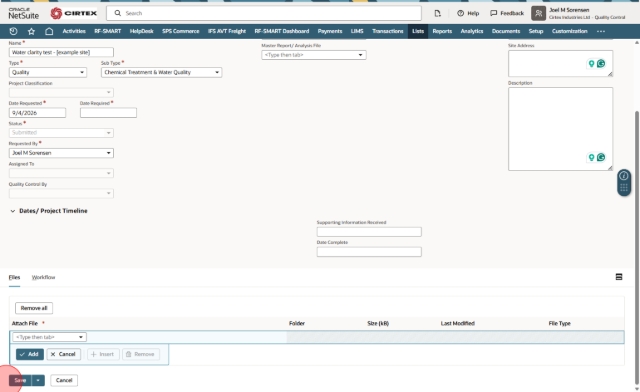Open the RF-SMART Dashboard menu

click(x=282, y=31)
